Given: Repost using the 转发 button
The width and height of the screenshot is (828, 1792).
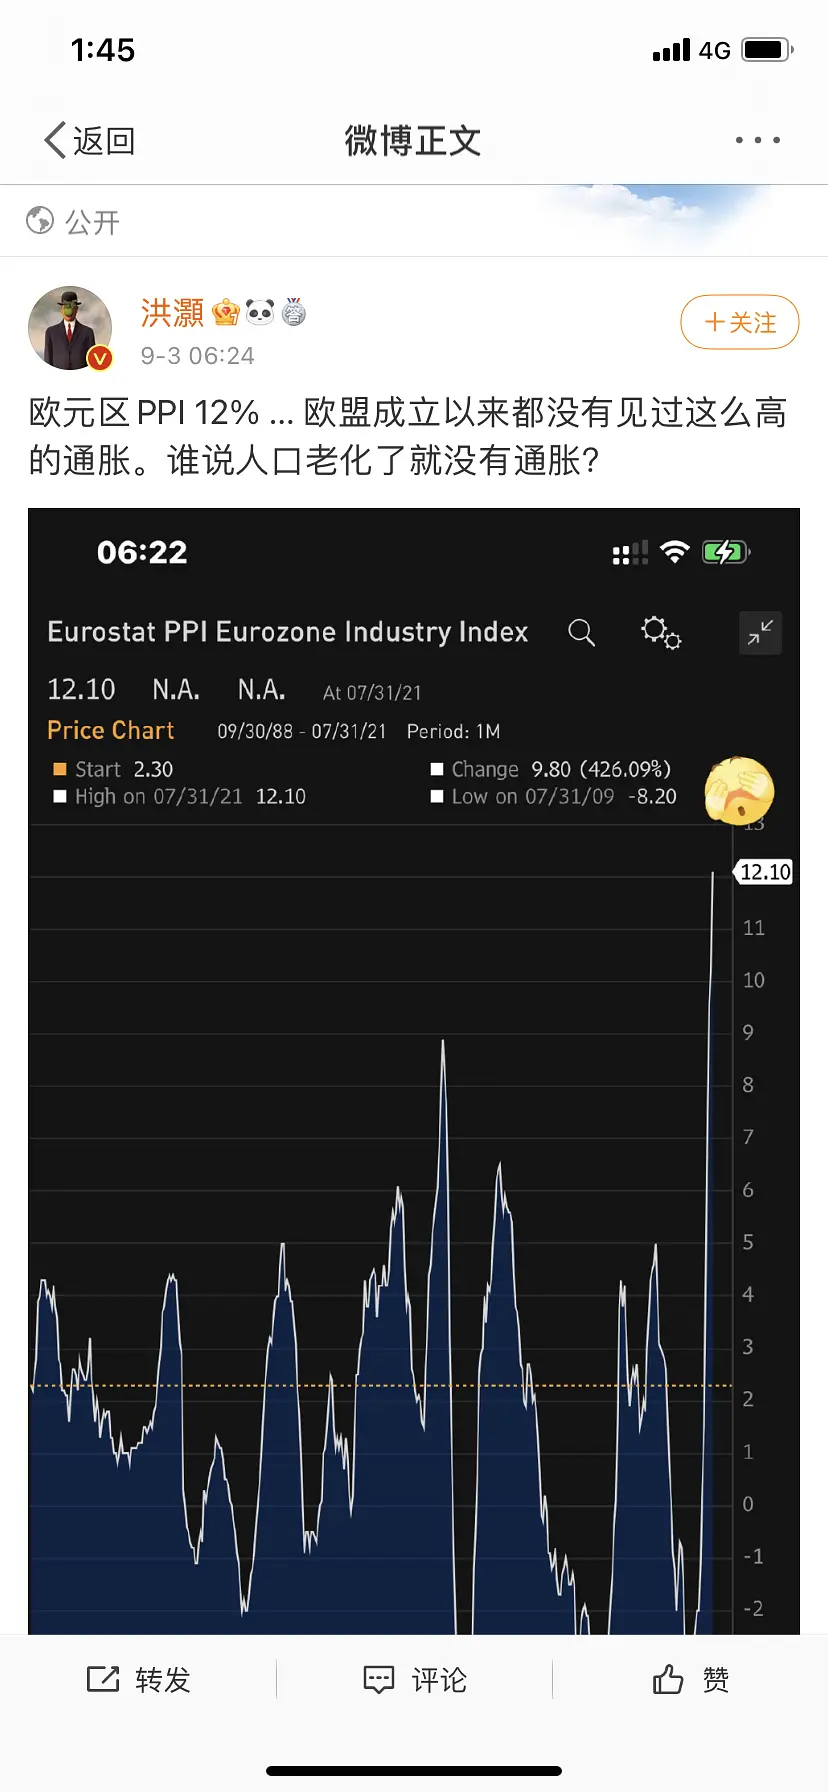Looking at the screenshot, I should click(x=138, y=1679).
